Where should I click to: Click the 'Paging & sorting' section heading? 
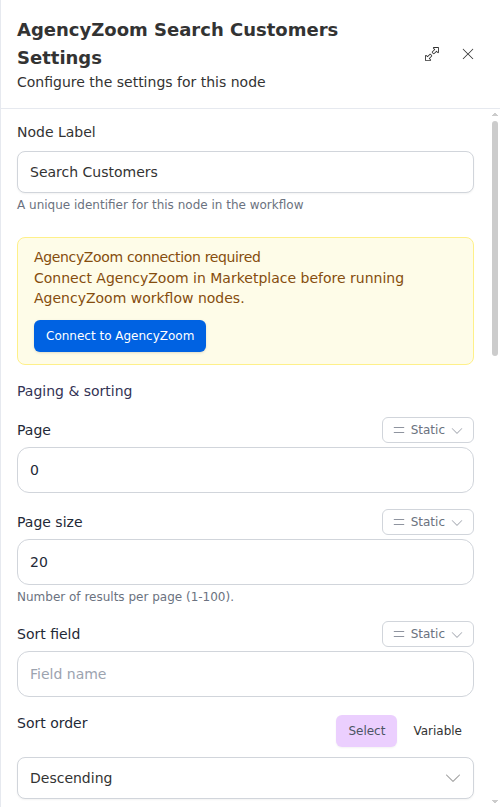click(x=75, y=391)
